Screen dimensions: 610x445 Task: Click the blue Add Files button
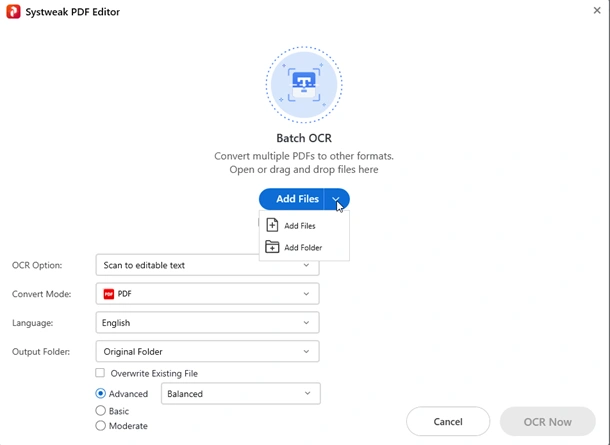291,199
